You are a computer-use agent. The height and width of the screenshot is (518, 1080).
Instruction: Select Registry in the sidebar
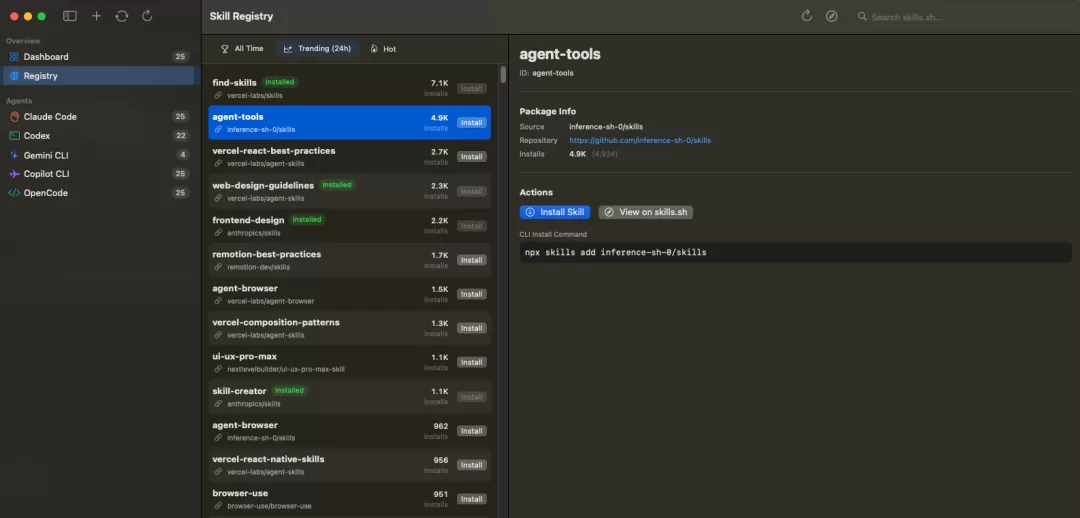click(x=98, y=76)
